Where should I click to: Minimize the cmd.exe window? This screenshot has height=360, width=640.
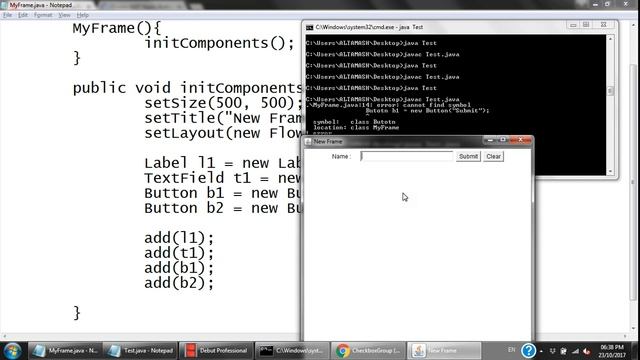pos(573,25)
